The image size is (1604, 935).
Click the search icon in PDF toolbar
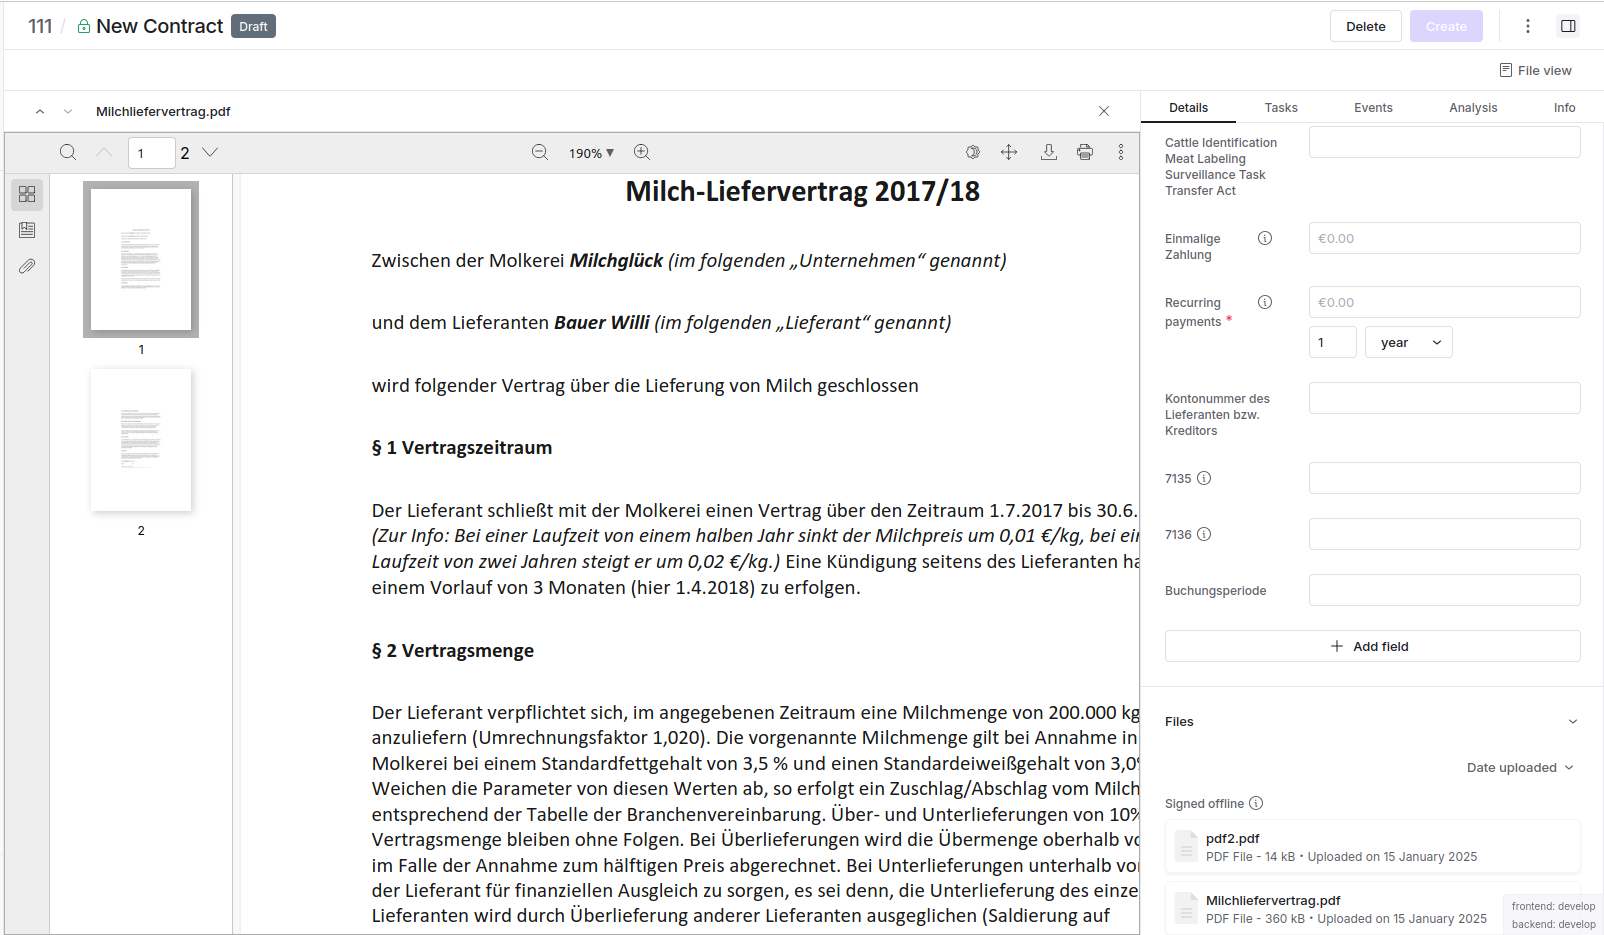tap(68, 152)
